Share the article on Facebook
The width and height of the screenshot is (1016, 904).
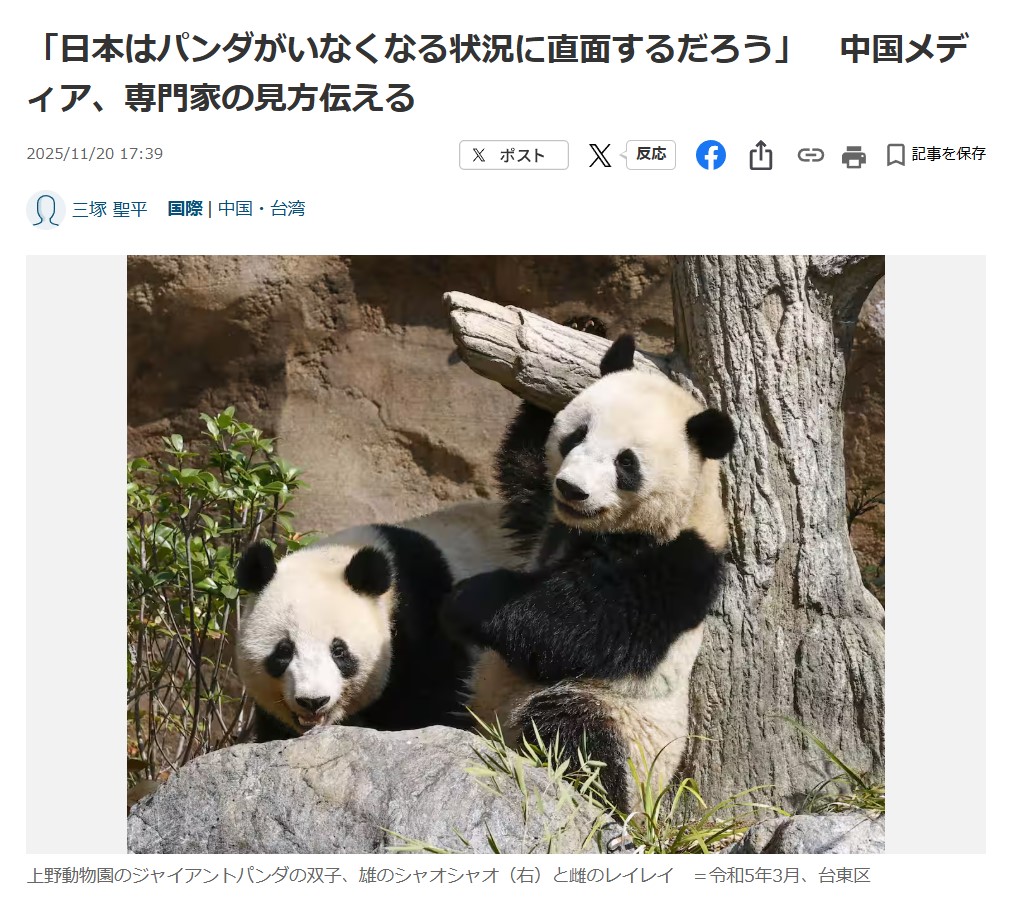click(x=711, y=155)
